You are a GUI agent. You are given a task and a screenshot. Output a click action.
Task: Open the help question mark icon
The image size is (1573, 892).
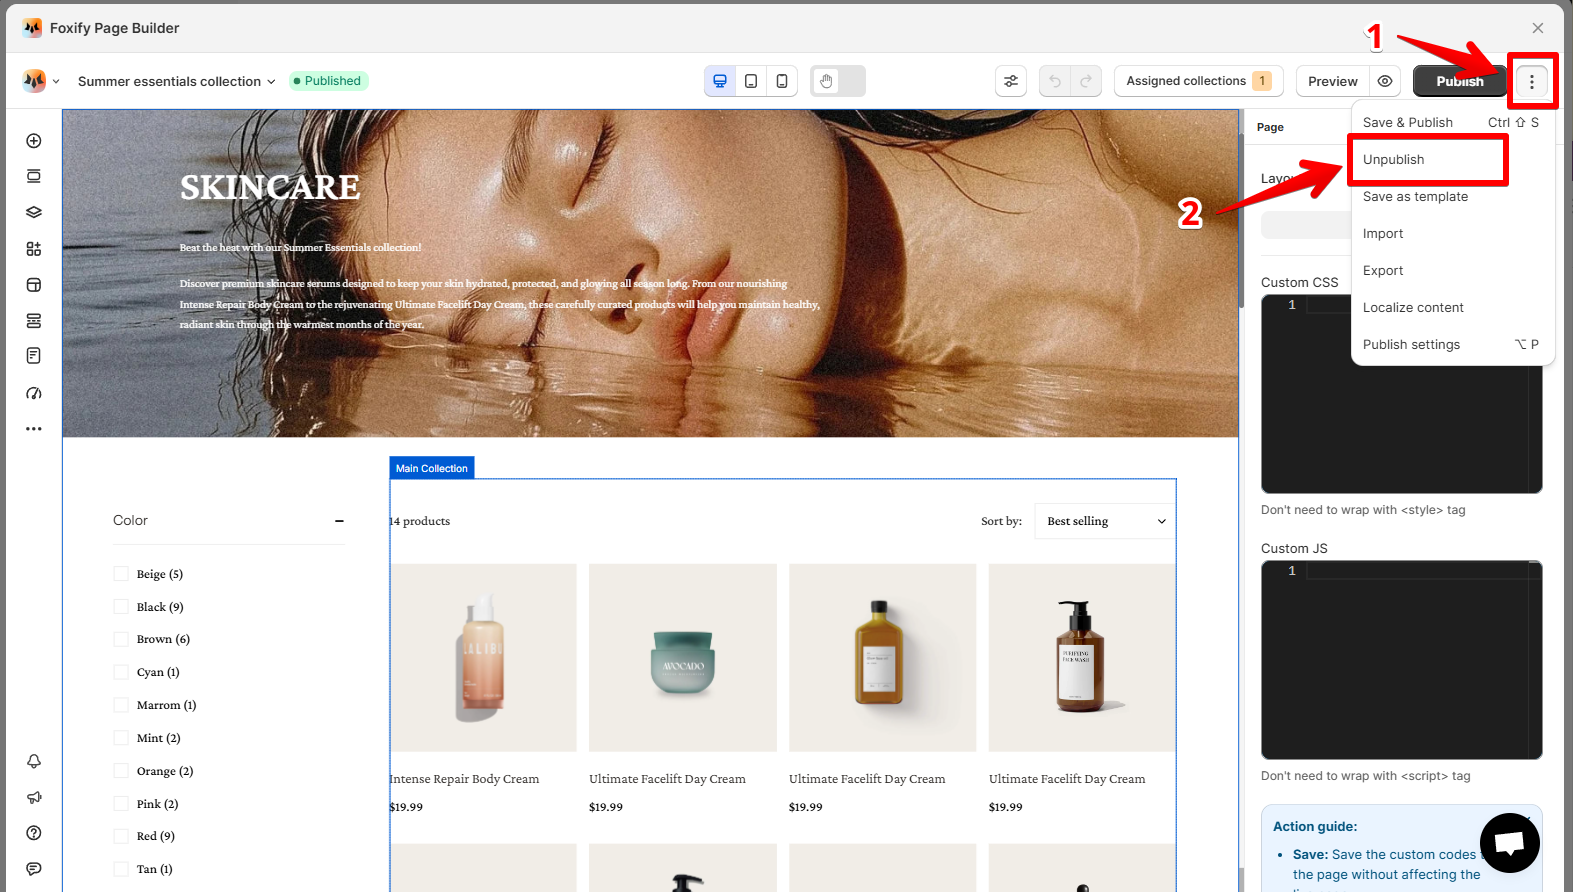34,833
